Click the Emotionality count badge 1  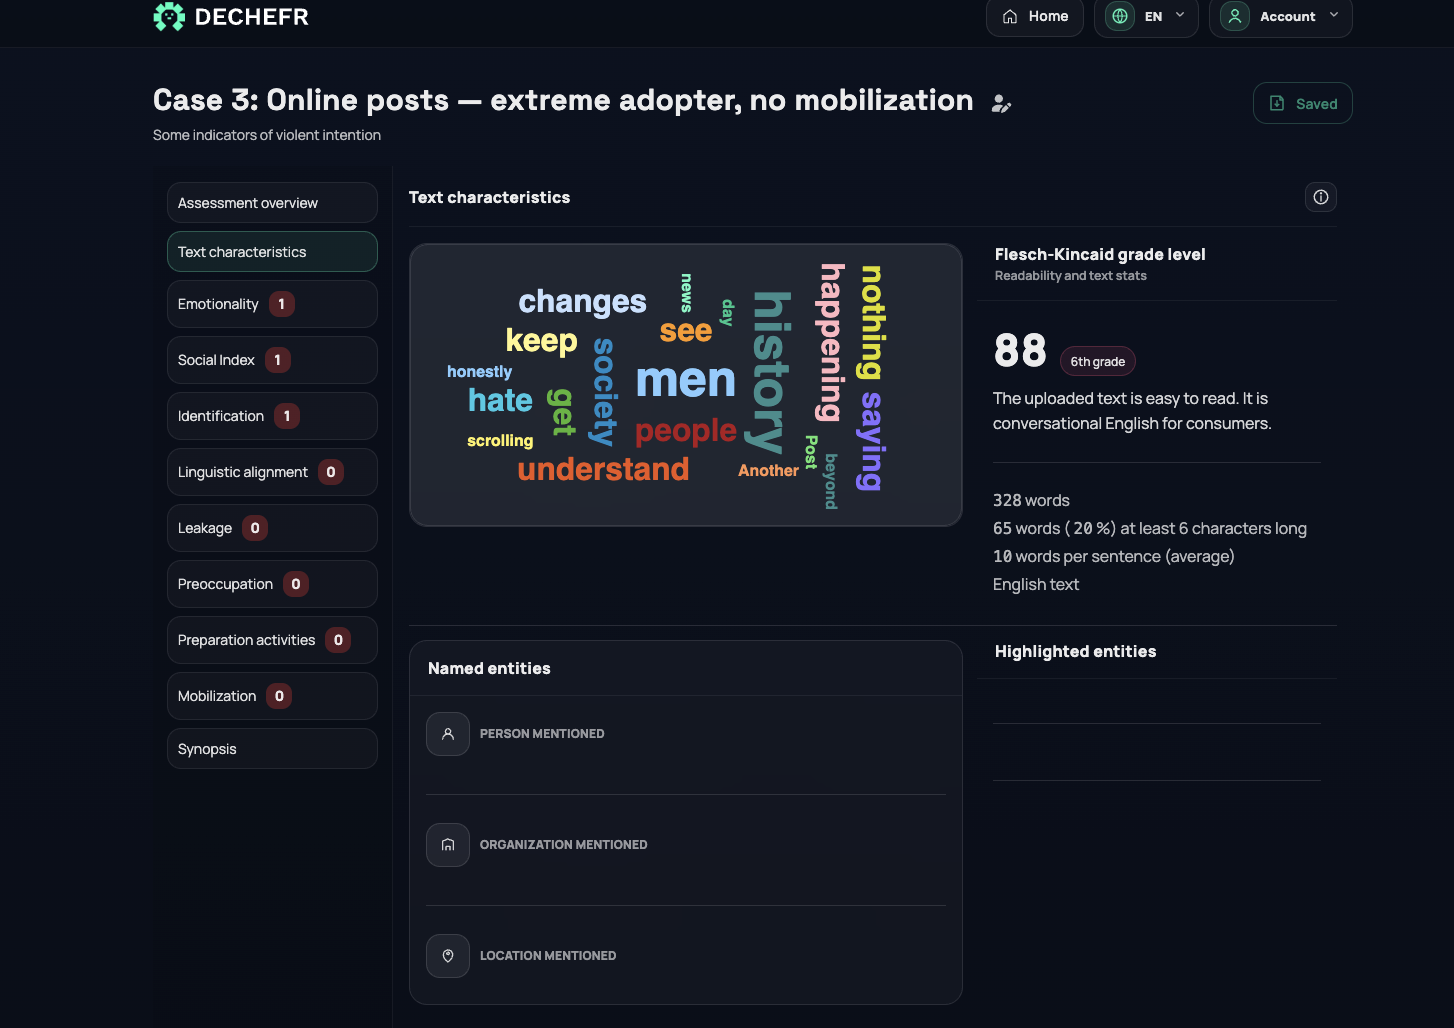click(282, 304)
